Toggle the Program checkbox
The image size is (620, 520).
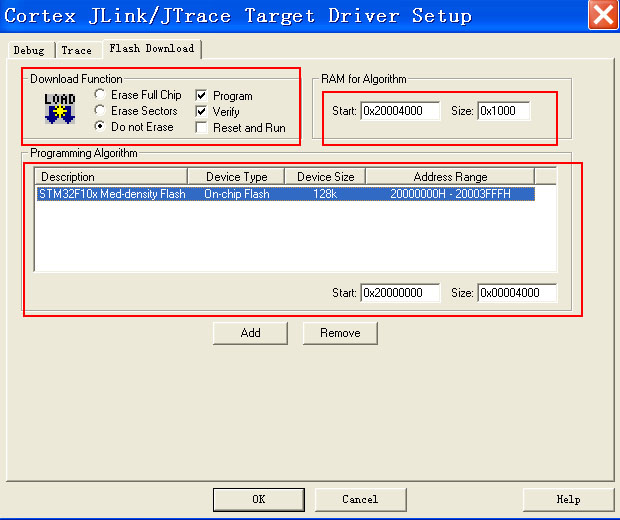coord(201,96)
